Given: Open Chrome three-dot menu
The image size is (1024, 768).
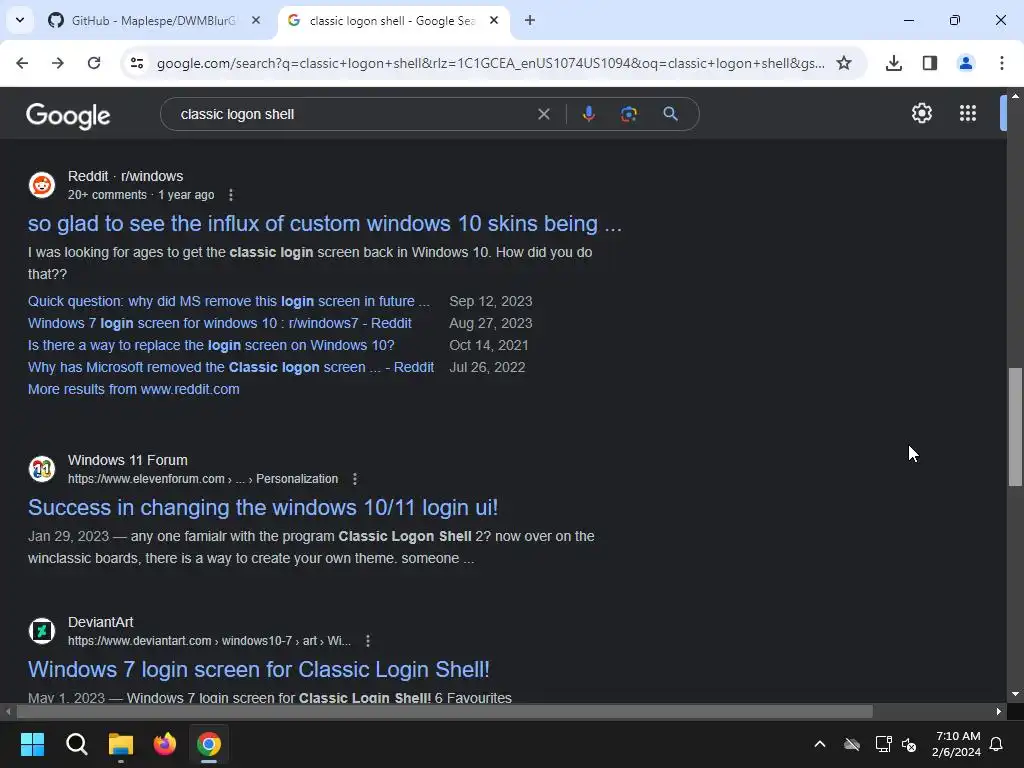Looking at the screenshot, I should [x=1001, y=63].
